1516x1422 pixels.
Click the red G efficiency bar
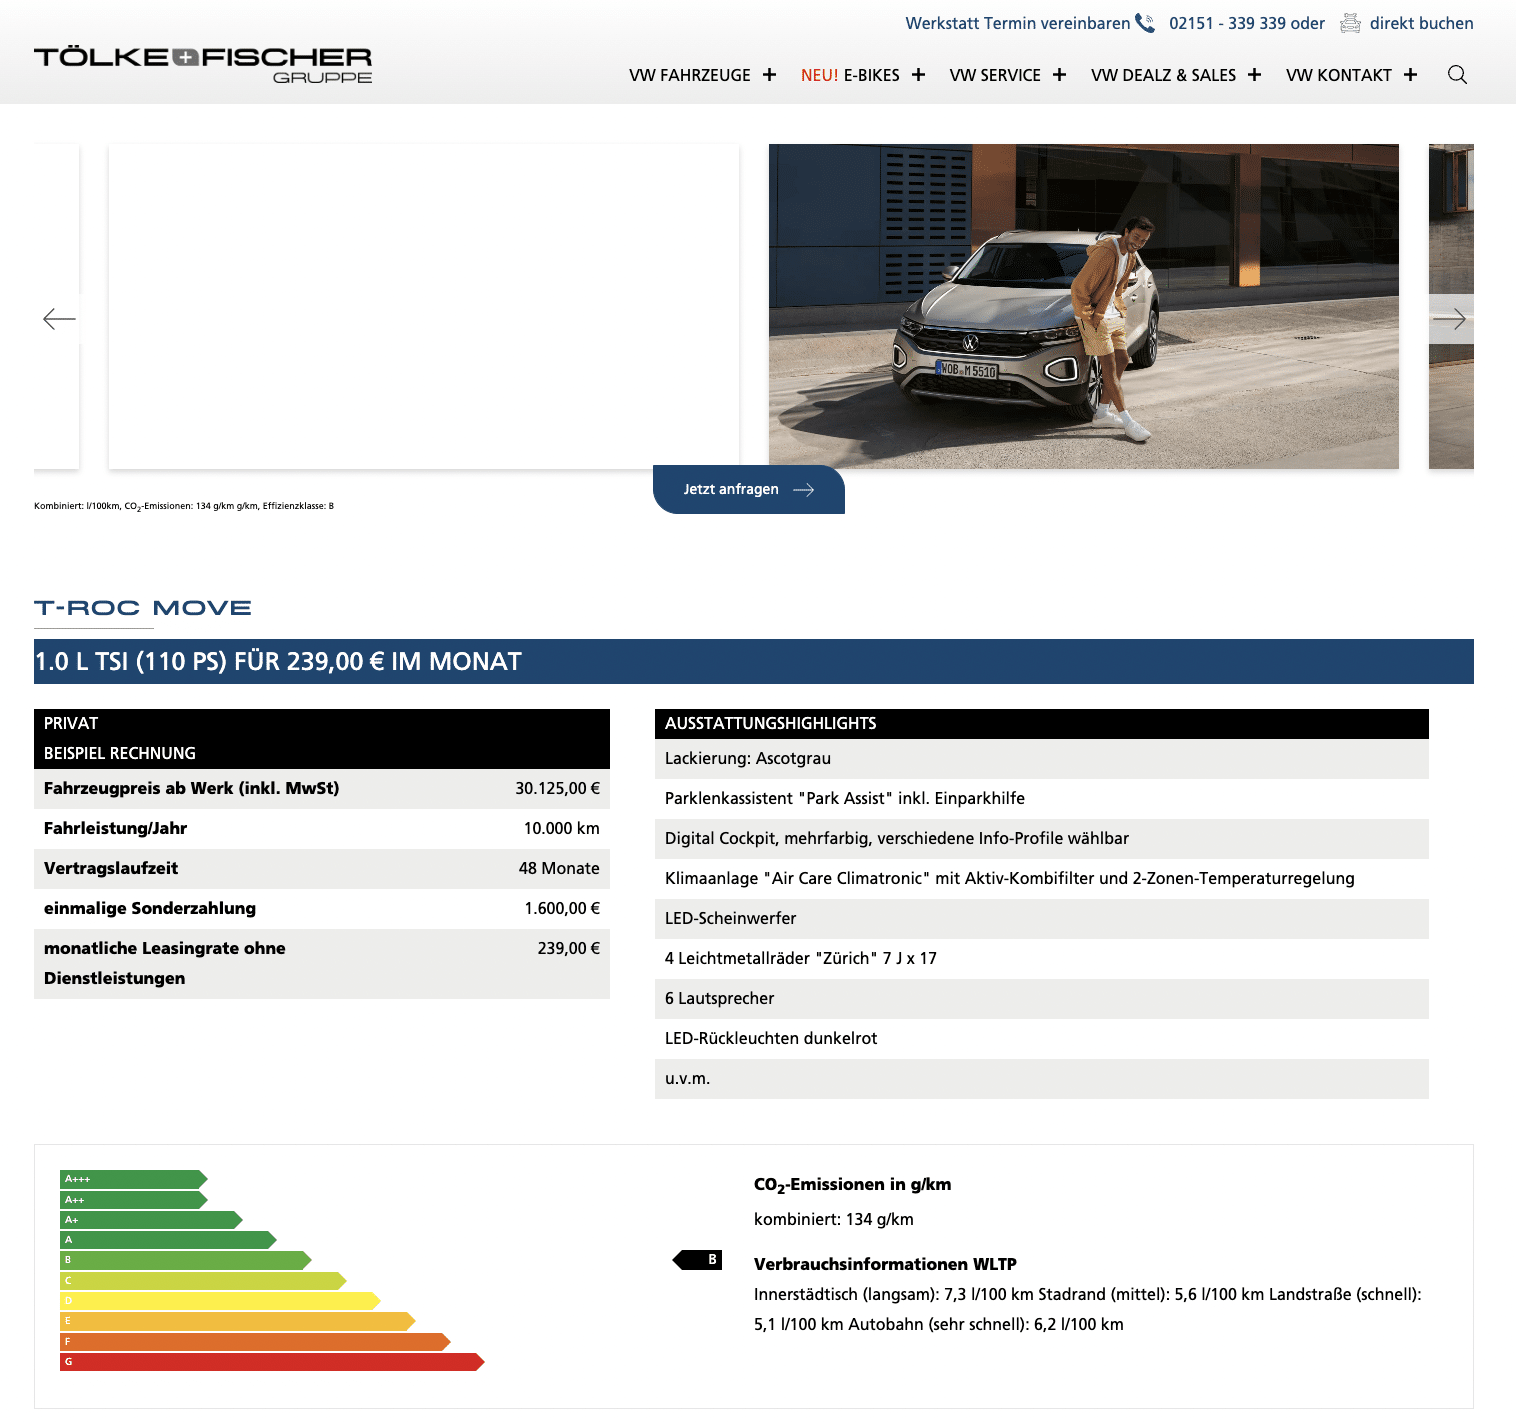click(x=272, y=1362)
